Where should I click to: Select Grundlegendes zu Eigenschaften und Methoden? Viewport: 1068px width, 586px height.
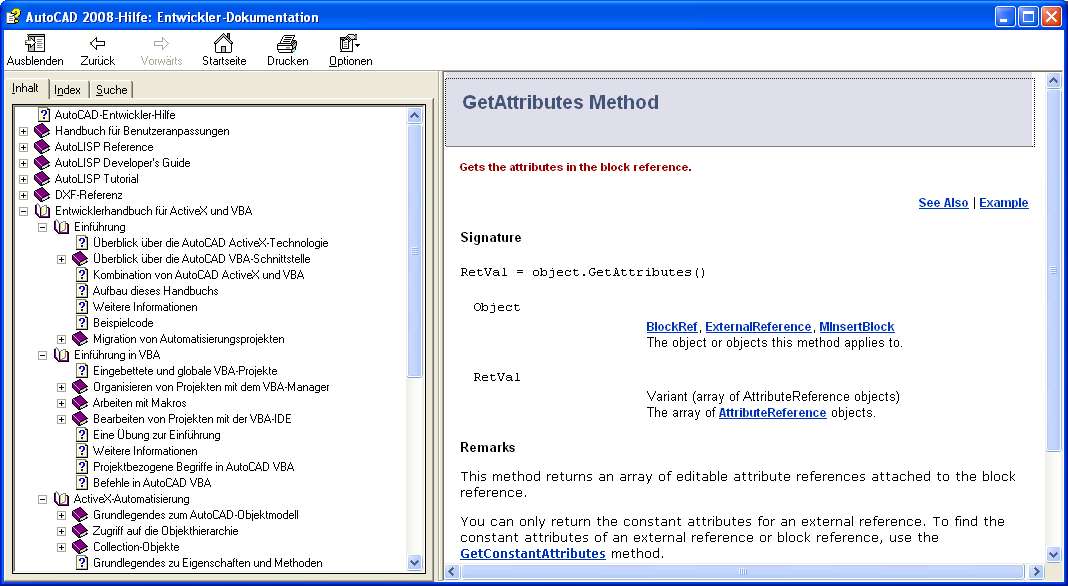pyautogui.click(x=208, y=563)
